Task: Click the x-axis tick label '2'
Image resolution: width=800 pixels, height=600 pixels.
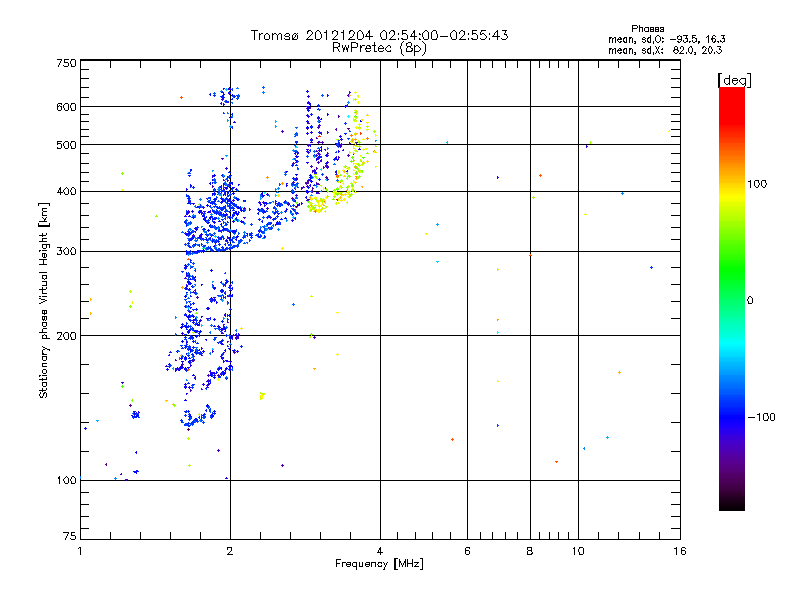Action: [230, 551]
